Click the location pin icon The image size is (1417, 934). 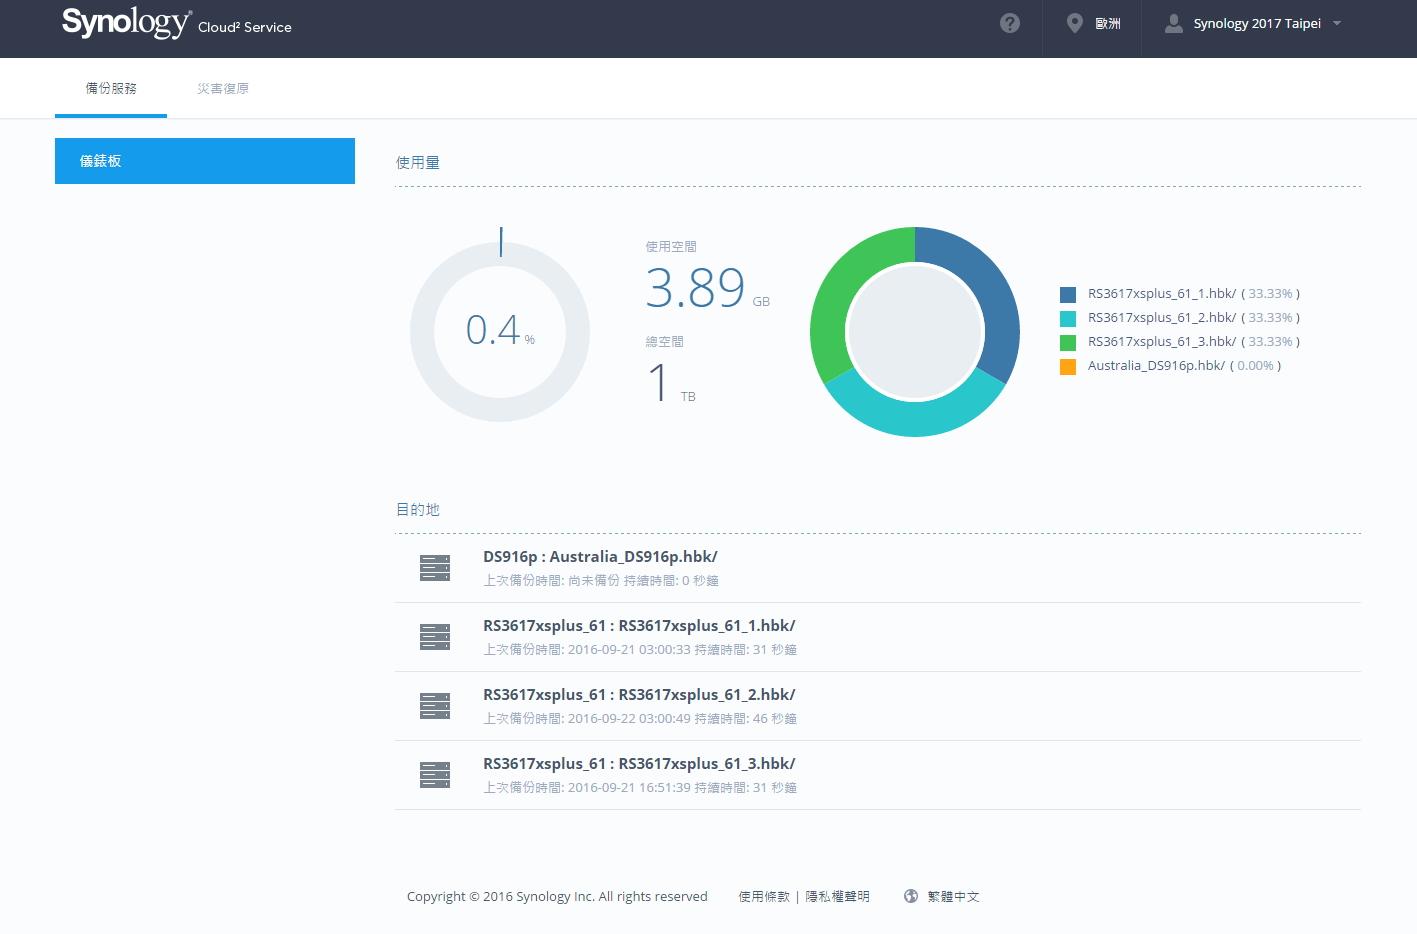(1074, 23)
